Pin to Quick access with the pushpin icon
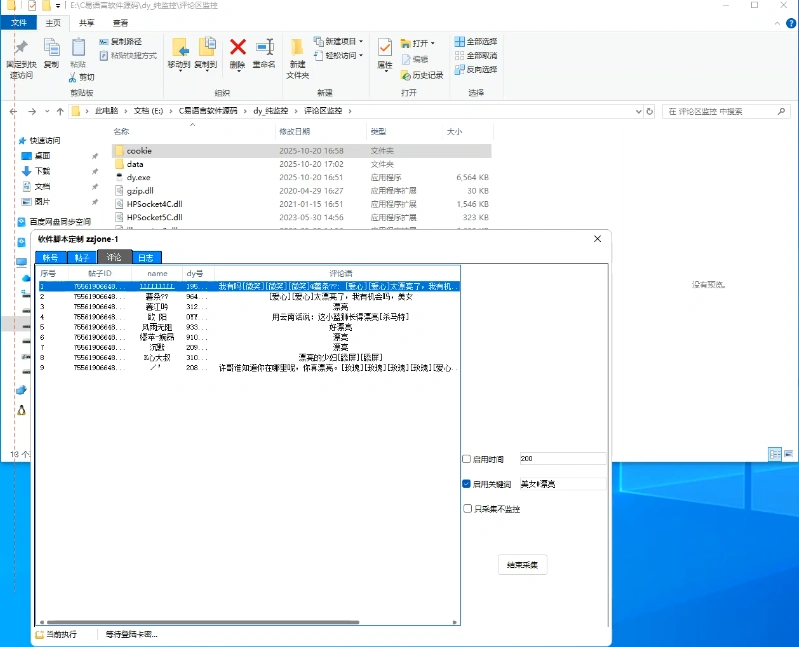Screen dimensions: 799x647 [x=20, y=52]
